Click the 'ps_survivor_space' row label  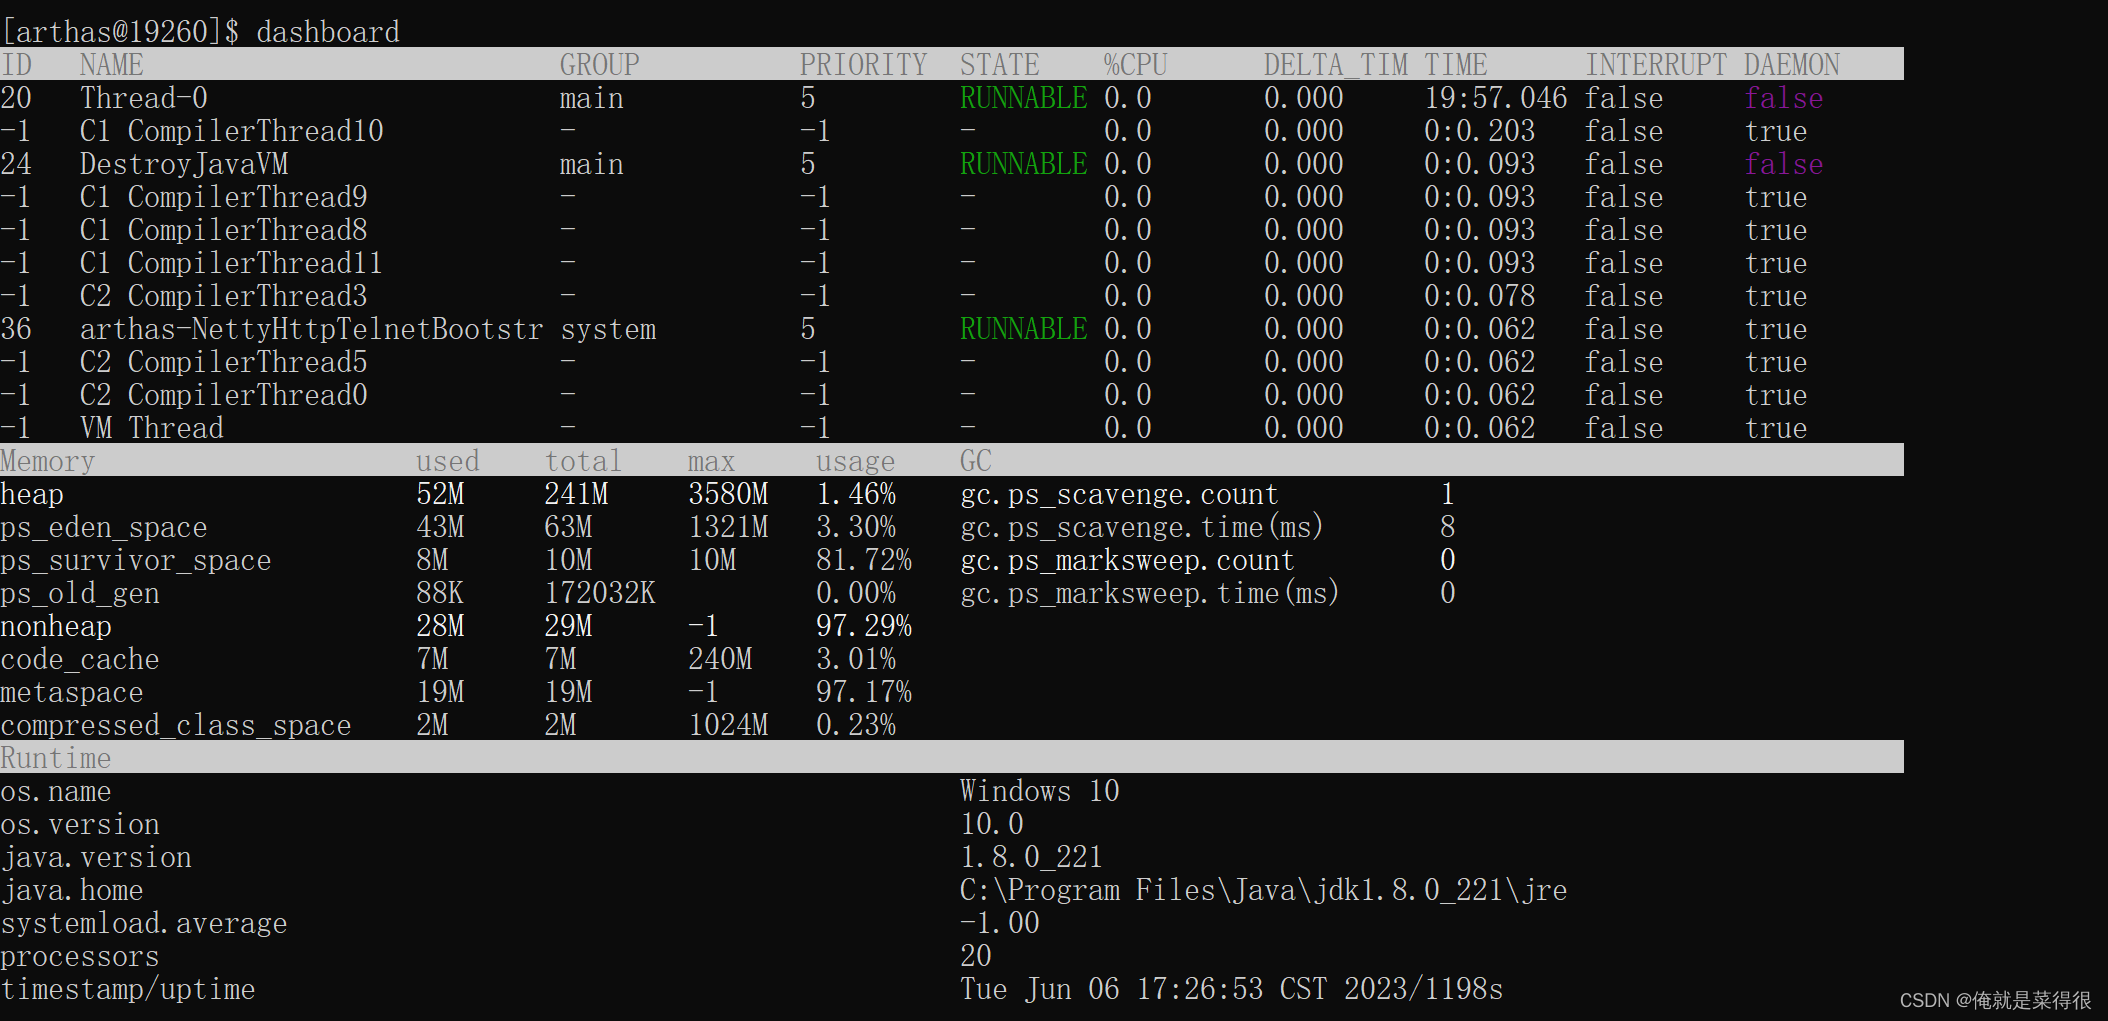point(136,560)
